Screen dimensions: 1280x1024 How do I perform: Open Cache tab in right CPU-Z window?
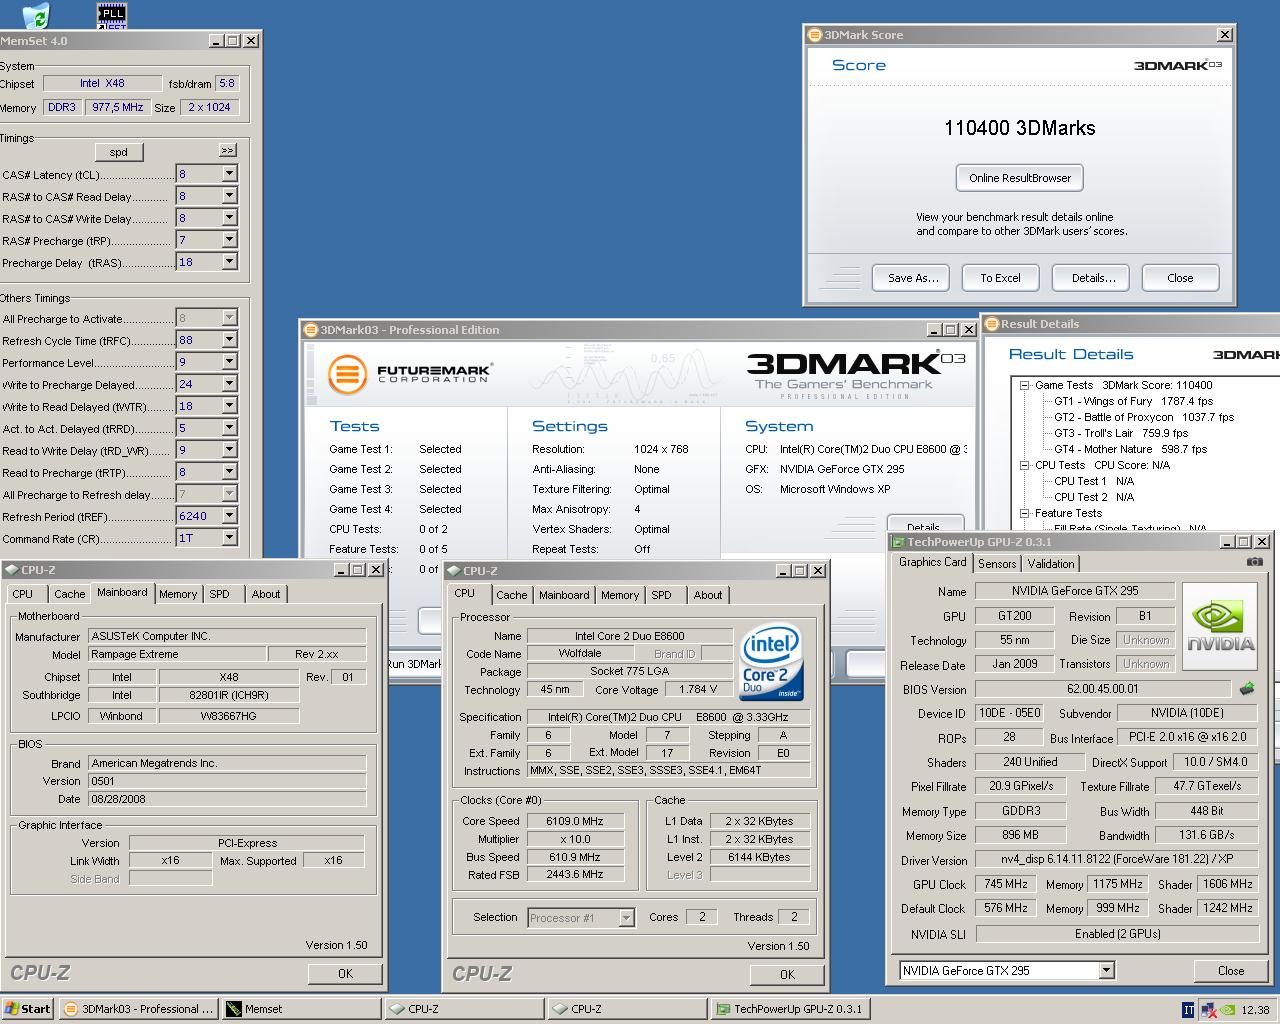[511, 595]
